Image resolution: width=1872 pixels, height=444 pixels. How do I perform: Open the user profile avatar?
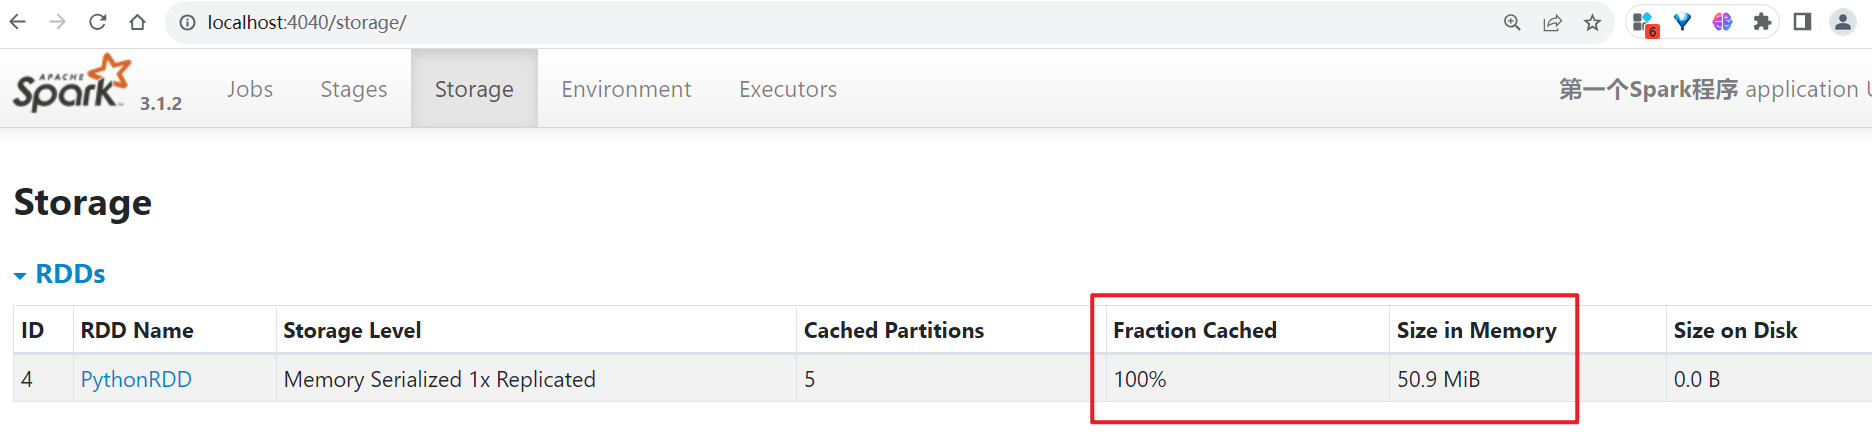(1842, 22)
